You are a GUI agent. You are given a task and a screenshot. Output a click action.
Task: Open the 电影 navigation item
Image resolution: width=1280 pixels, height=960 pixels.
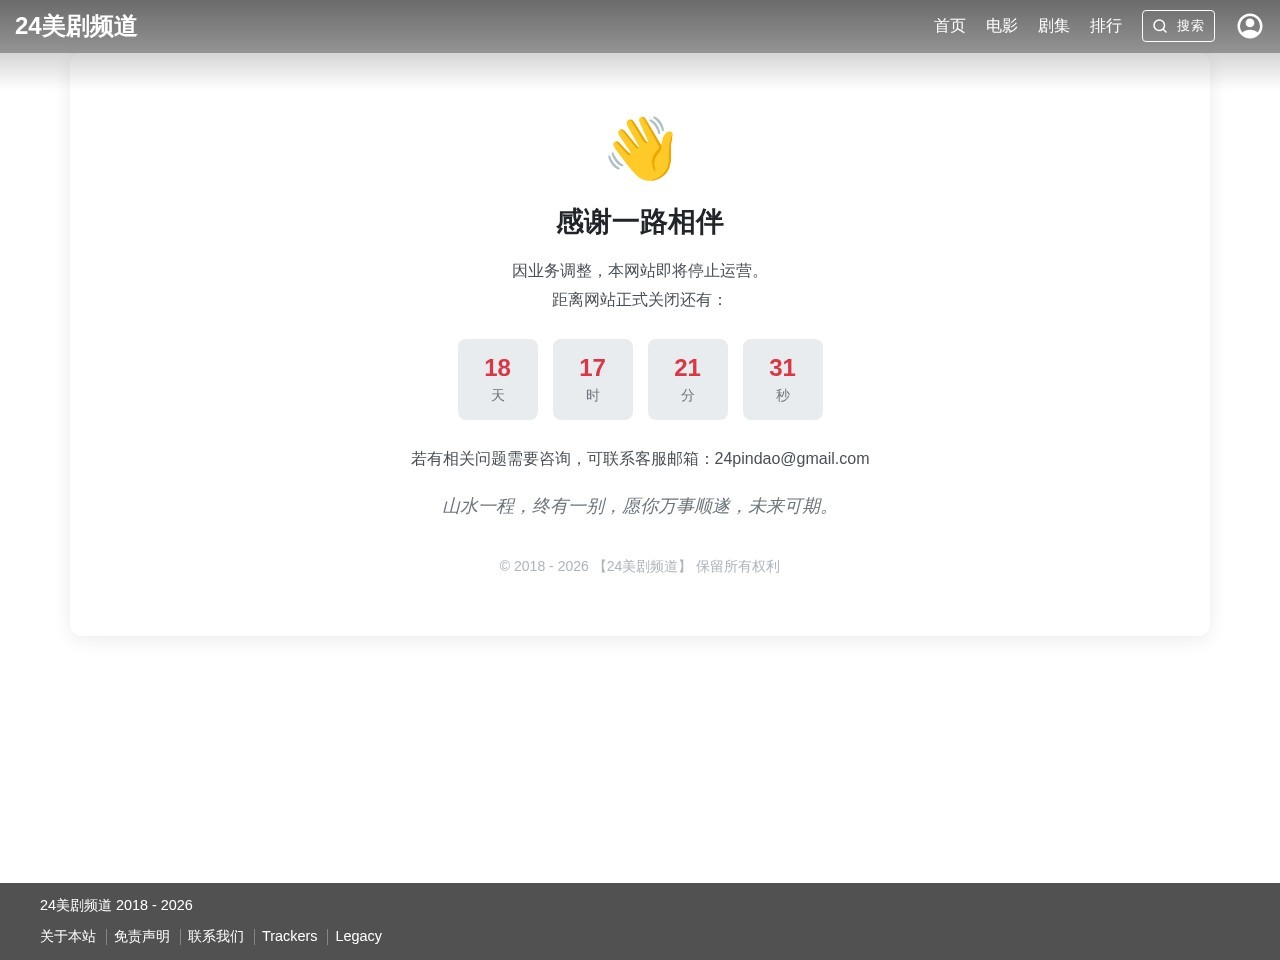point(1001,26)
